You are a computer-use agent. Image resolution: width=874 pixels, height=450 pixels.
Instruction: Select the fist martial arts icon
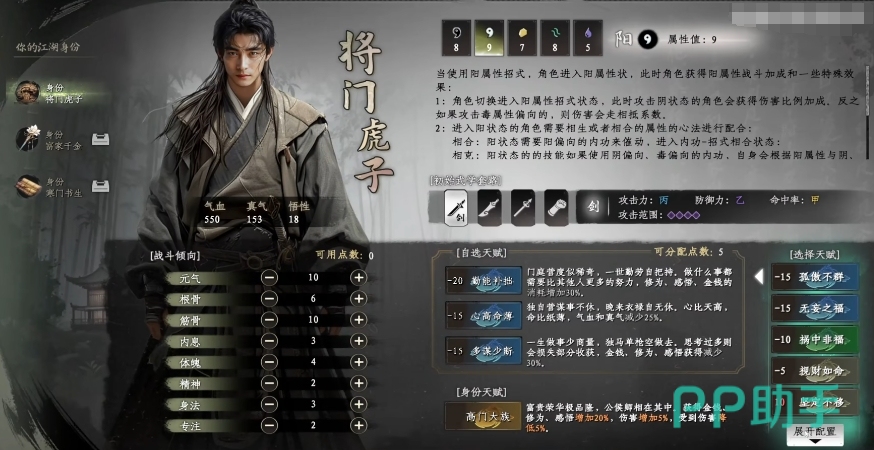click(x=556, y=207)
